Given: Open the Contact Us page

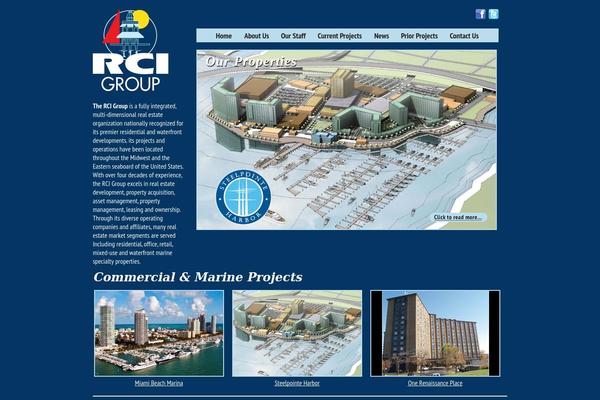Looking at the screenshot, I should [x=464, y=36].
